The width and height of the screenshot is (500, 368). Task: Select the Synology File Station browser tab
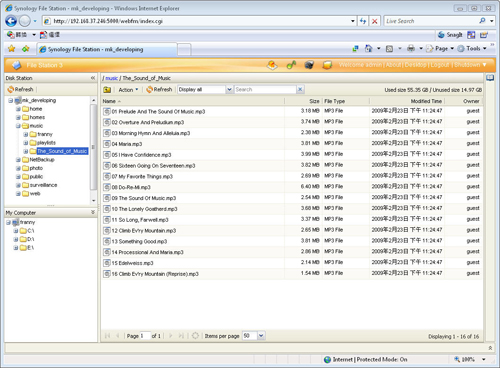pos(107,49)
